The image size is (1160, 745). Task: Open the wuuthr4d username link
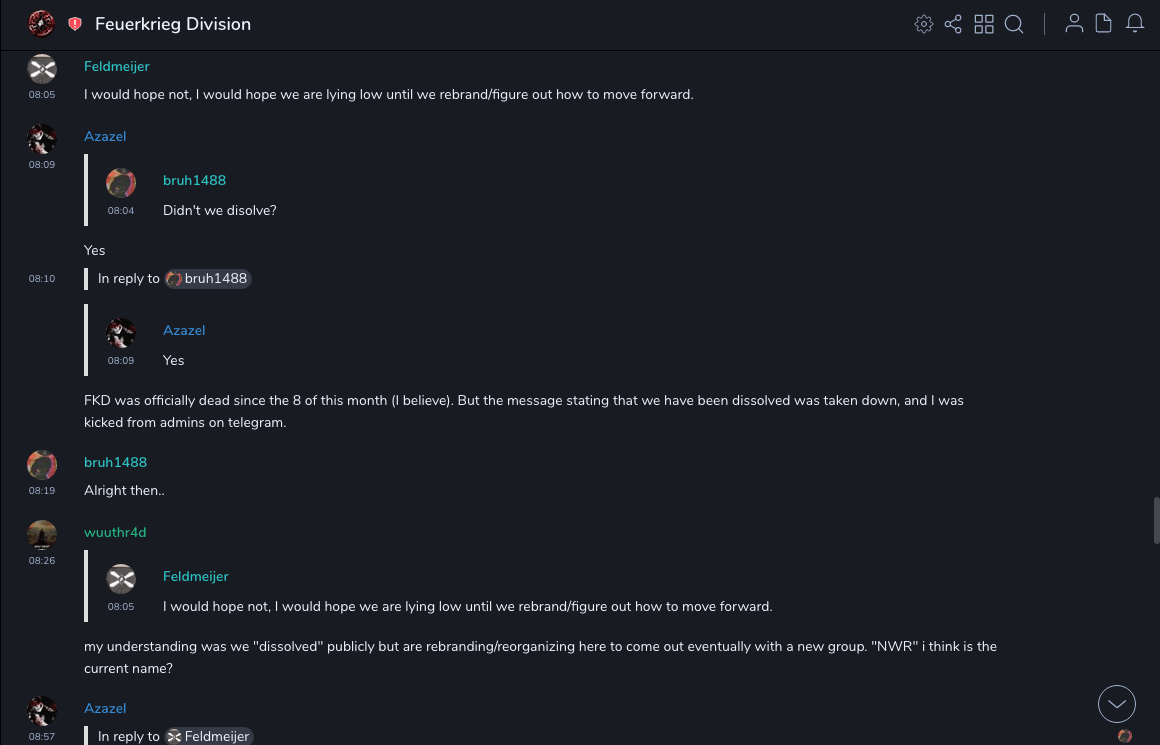tap(115, 532)
